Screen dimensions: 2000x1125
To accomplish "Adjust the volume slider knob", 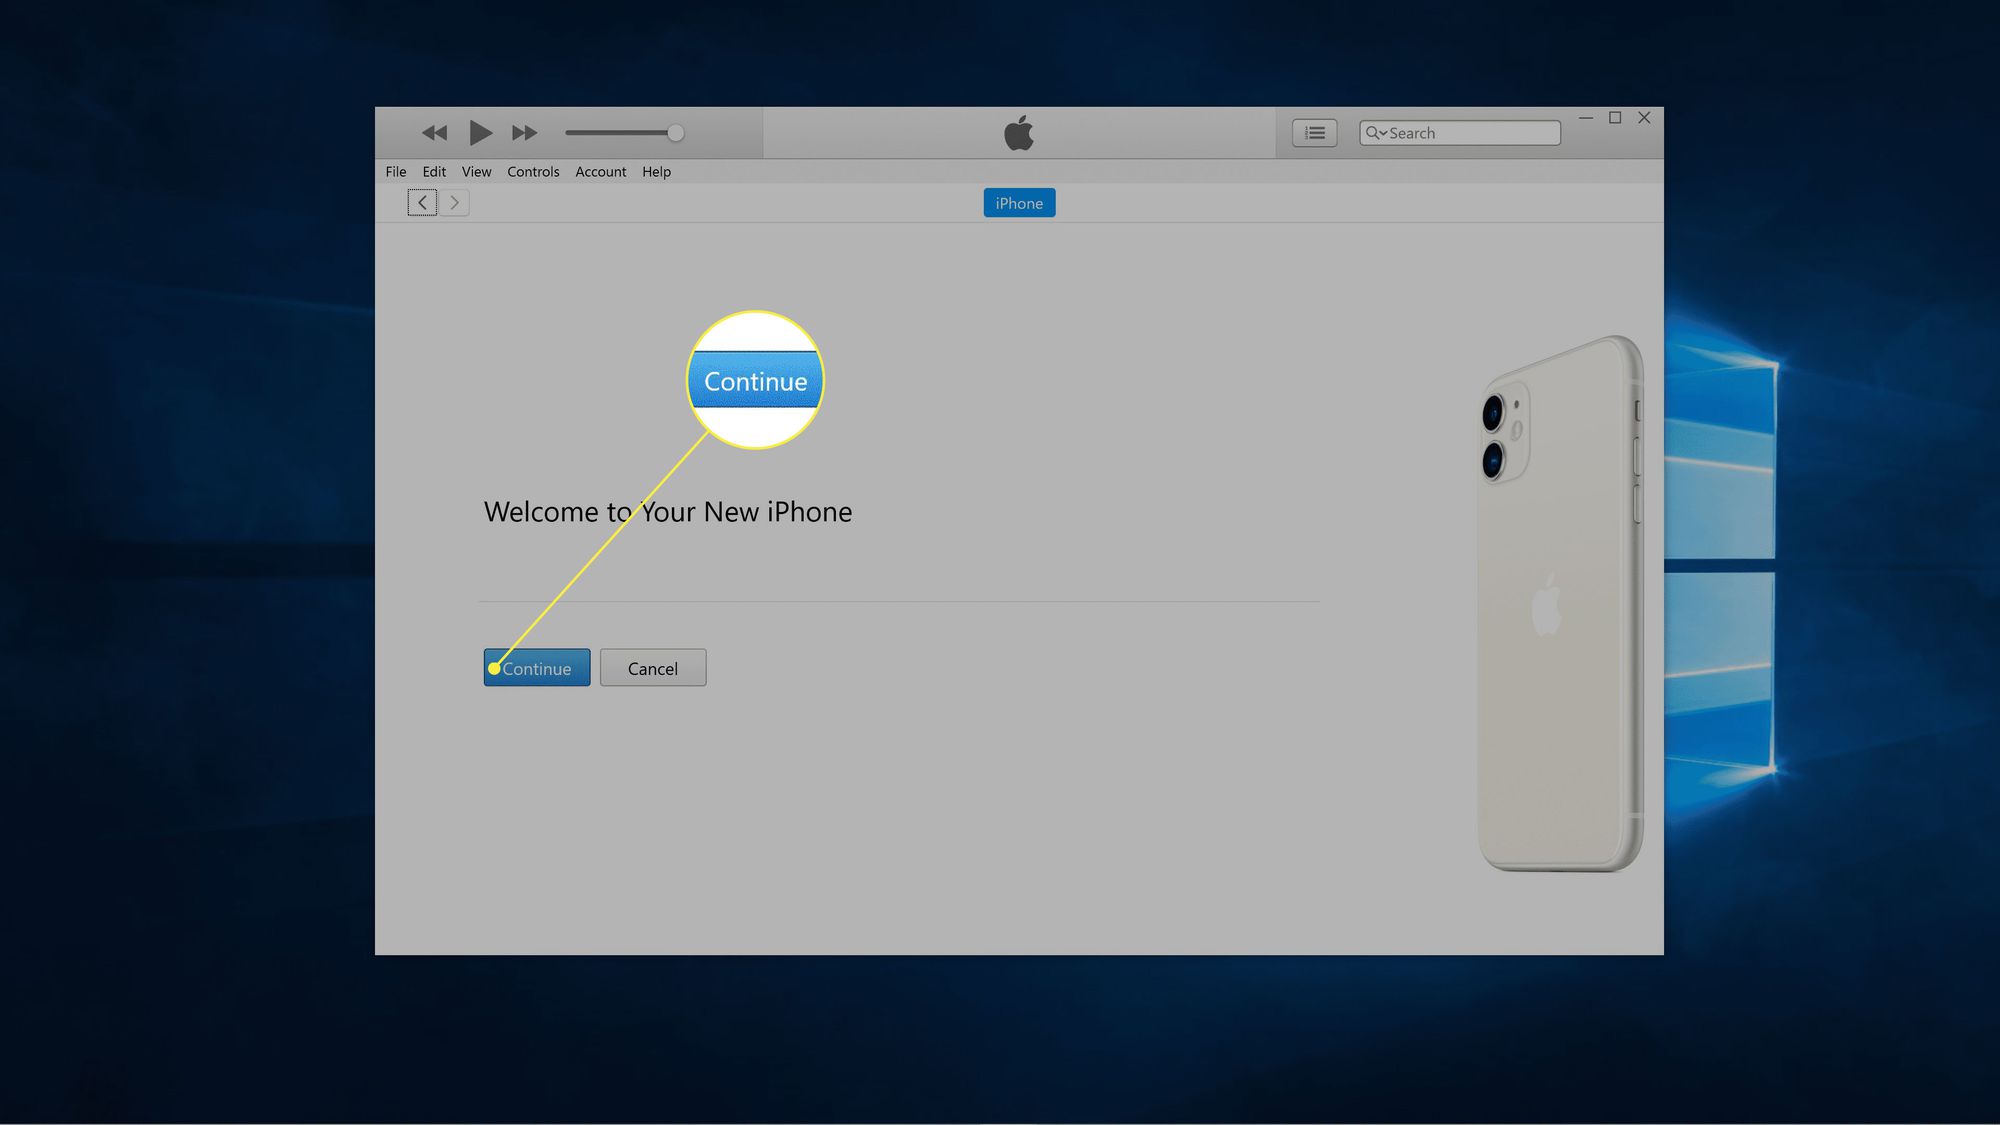I will (676, 133).
